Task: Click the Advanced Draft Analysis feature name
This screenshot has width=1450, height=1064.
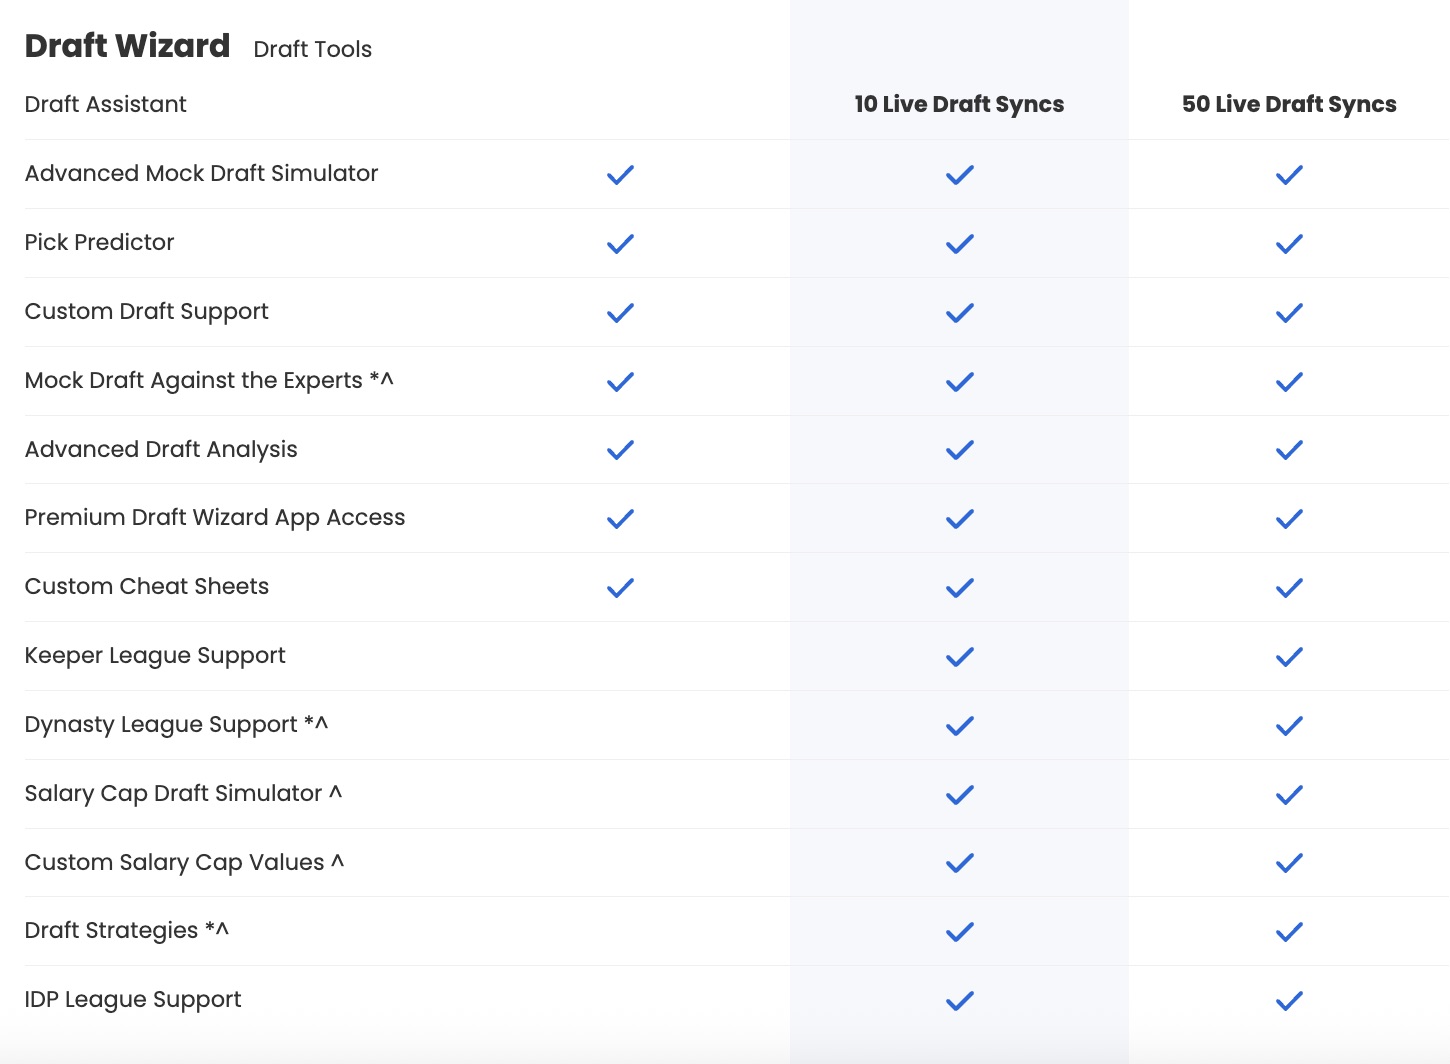Action: tap(161, 450)
